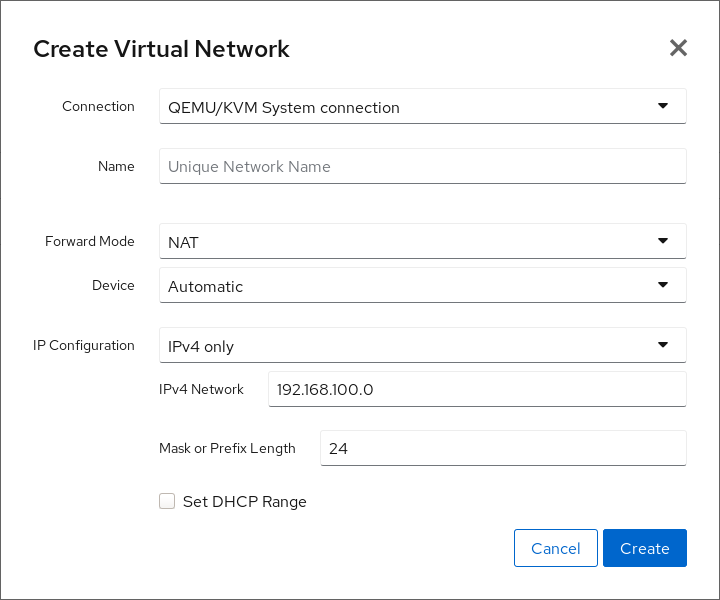Click the IP Configuration caret arrow

click(662, 345)
